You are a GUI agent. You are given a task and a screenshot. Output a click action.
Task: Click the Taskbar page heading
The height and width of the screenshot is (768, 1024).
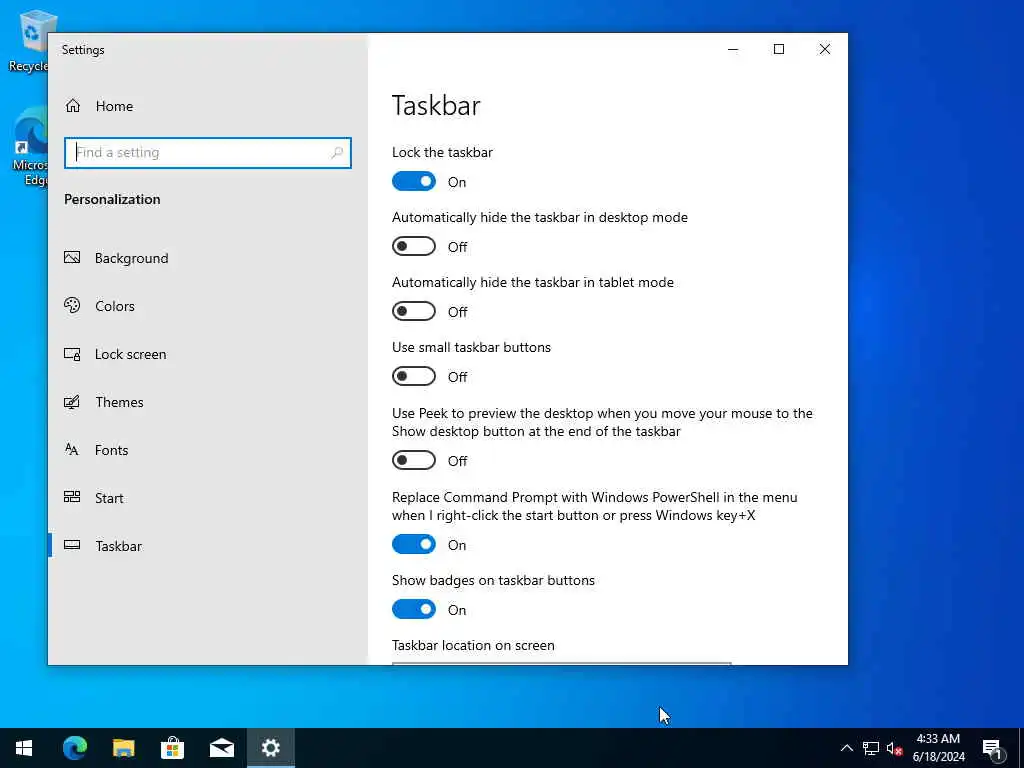[436, 106]
